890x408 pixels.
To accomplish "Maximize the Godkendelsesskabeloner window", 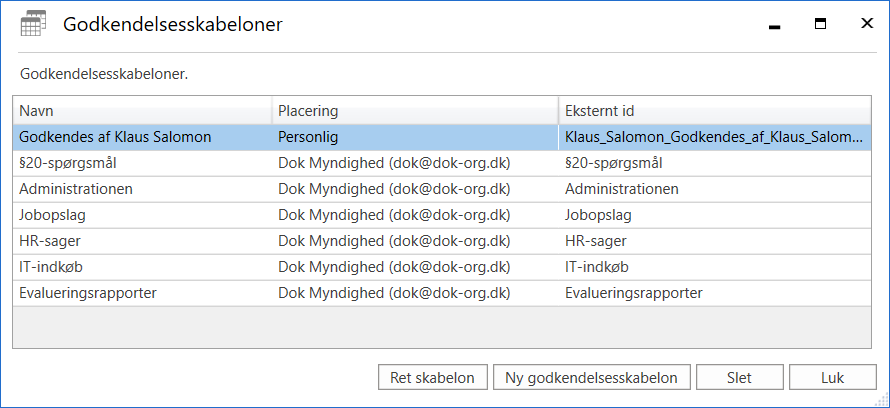I will pyautogui.click(x=819, y=24).
